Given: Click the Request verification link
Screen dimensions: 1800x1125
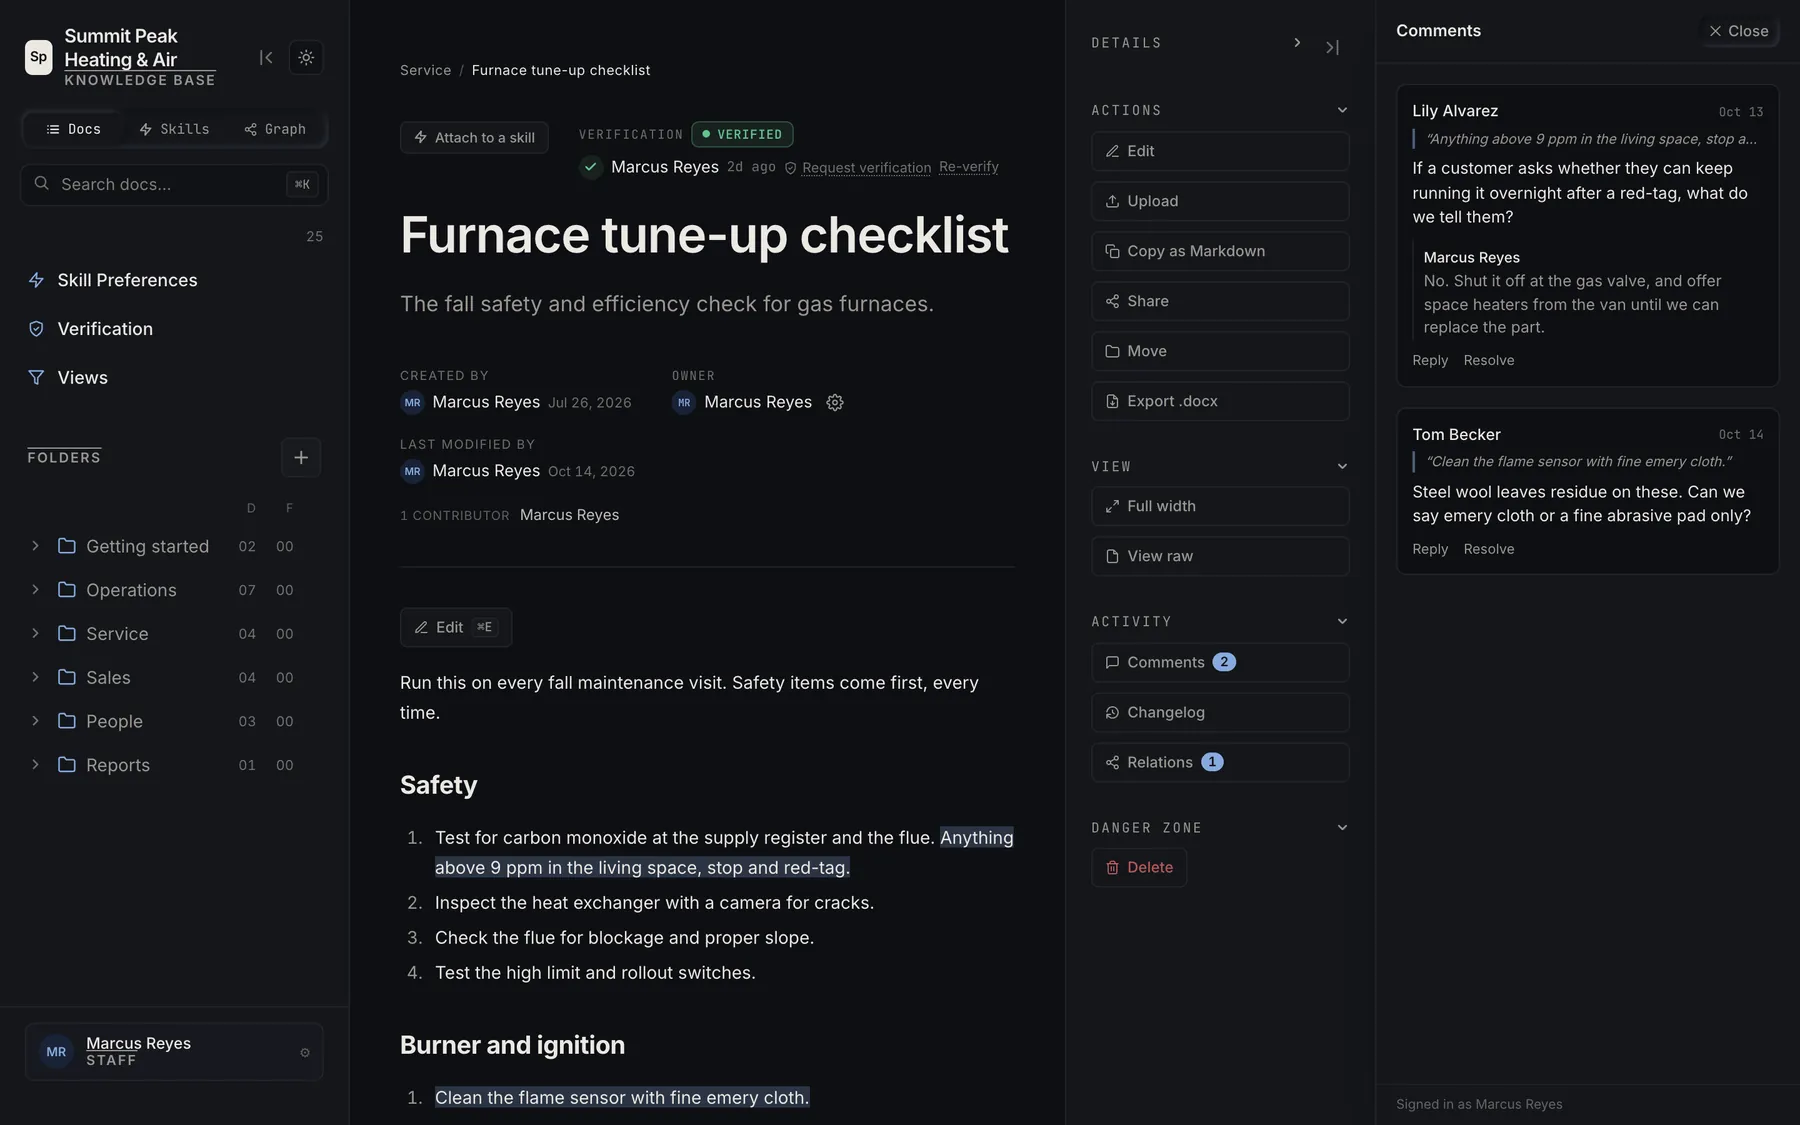Looking at the screenshot, I should click(x=866, y=168).
